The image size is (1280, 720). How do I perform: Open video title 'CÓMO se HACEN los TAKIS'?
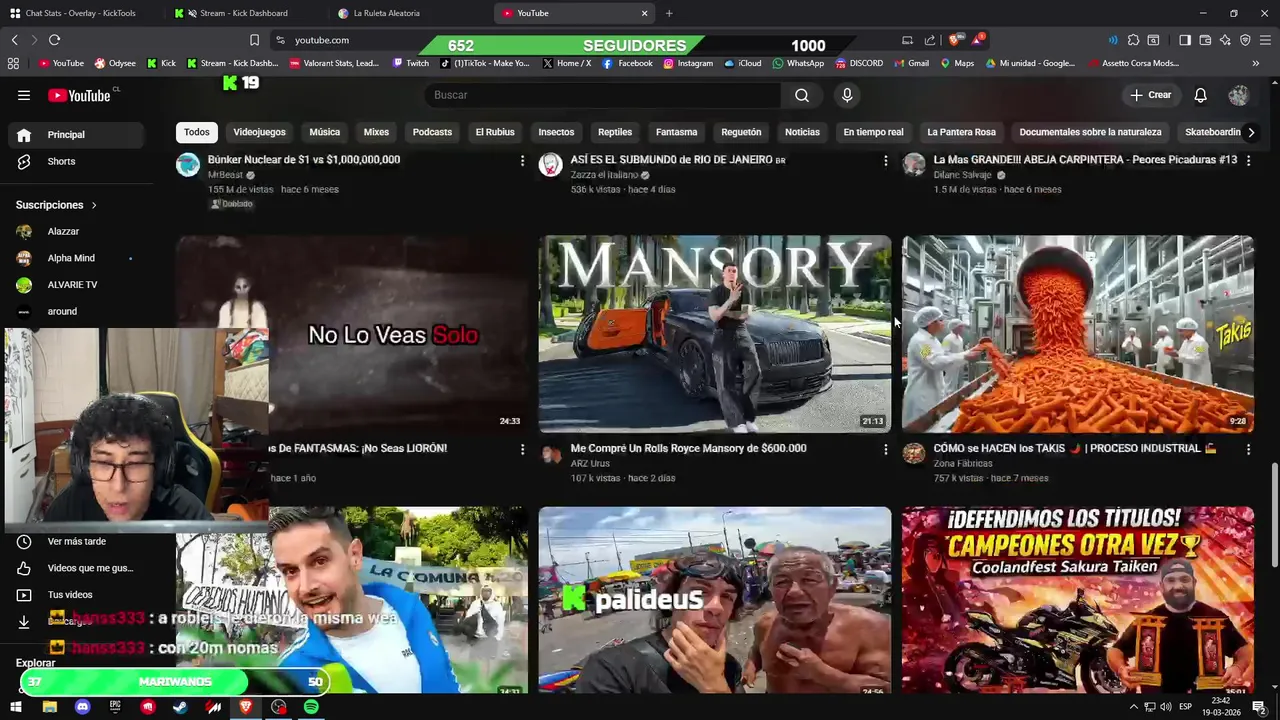[x=1075, y=449]
